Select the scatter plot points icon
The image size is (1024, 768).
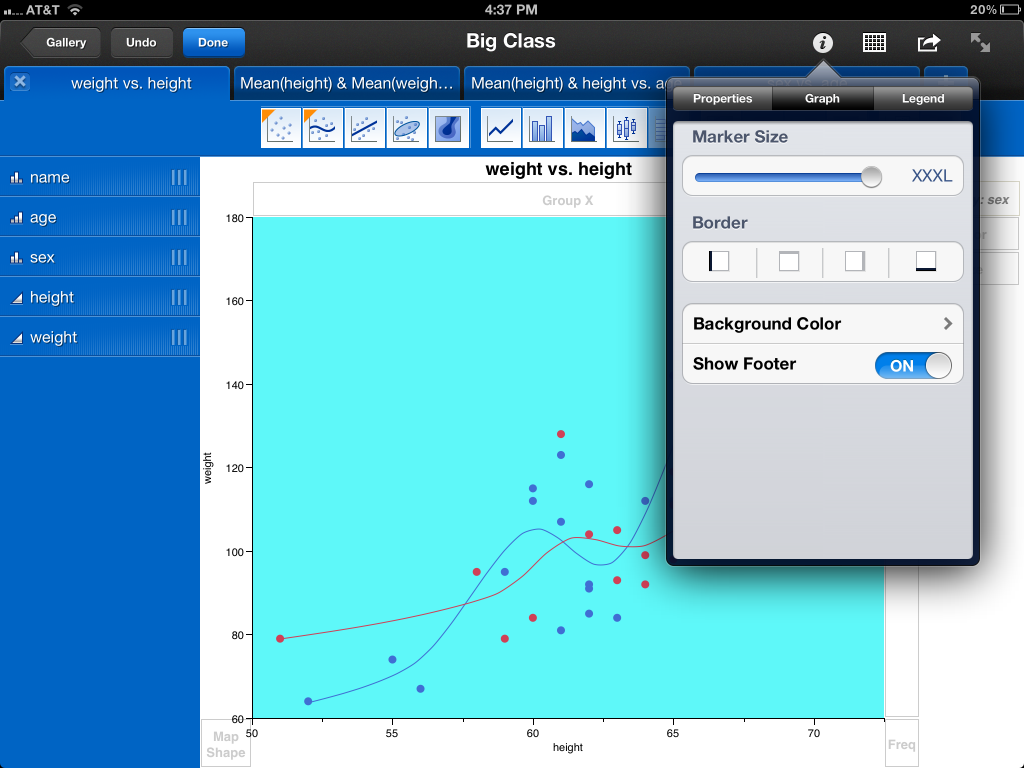coord(281,128)
